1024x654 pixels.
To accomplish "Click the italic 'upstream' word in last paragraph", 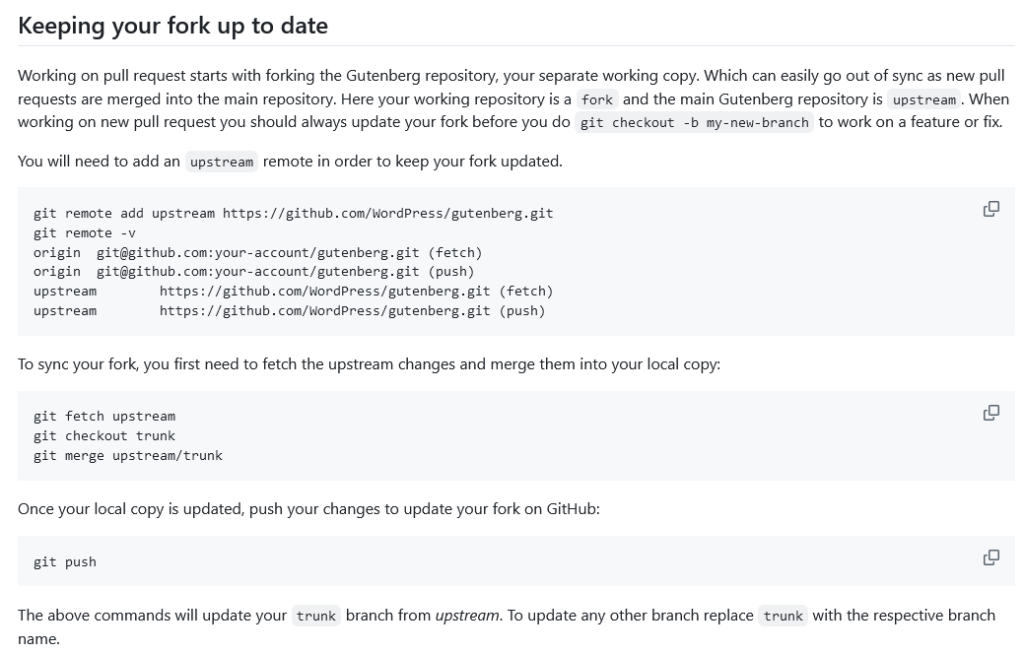I will (x=464, y=616).
